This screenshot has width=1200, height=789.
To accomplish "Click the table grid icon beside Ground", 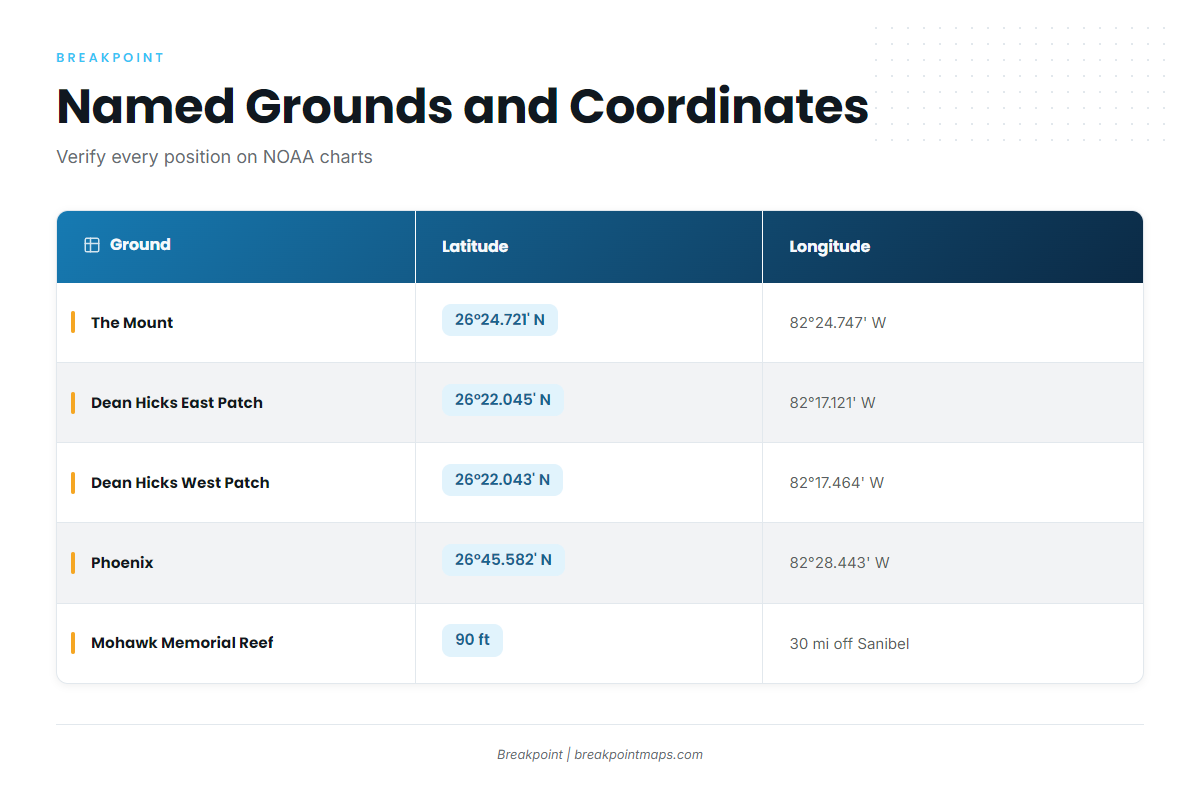I will (92, 245).
